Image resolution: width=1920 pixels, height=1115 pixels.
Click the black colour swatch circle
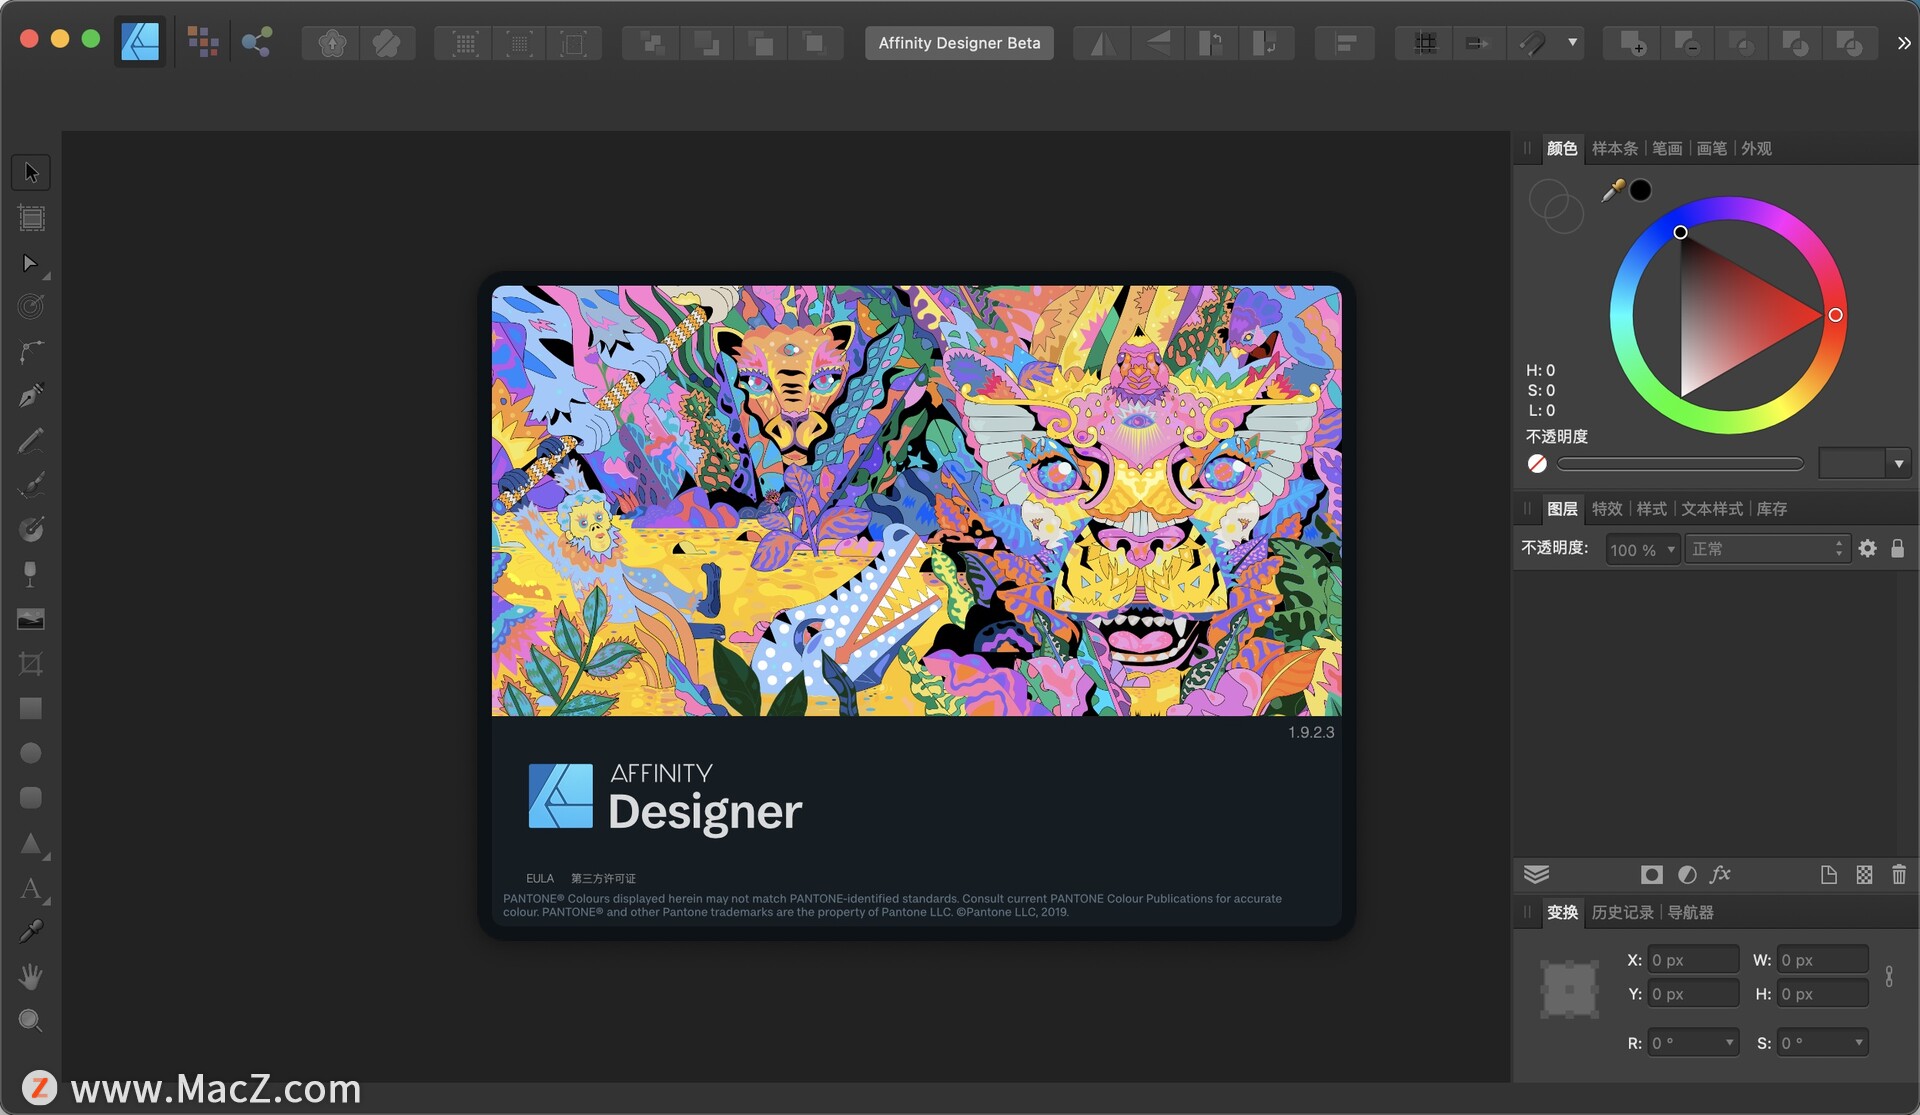tap(1641, 190)
